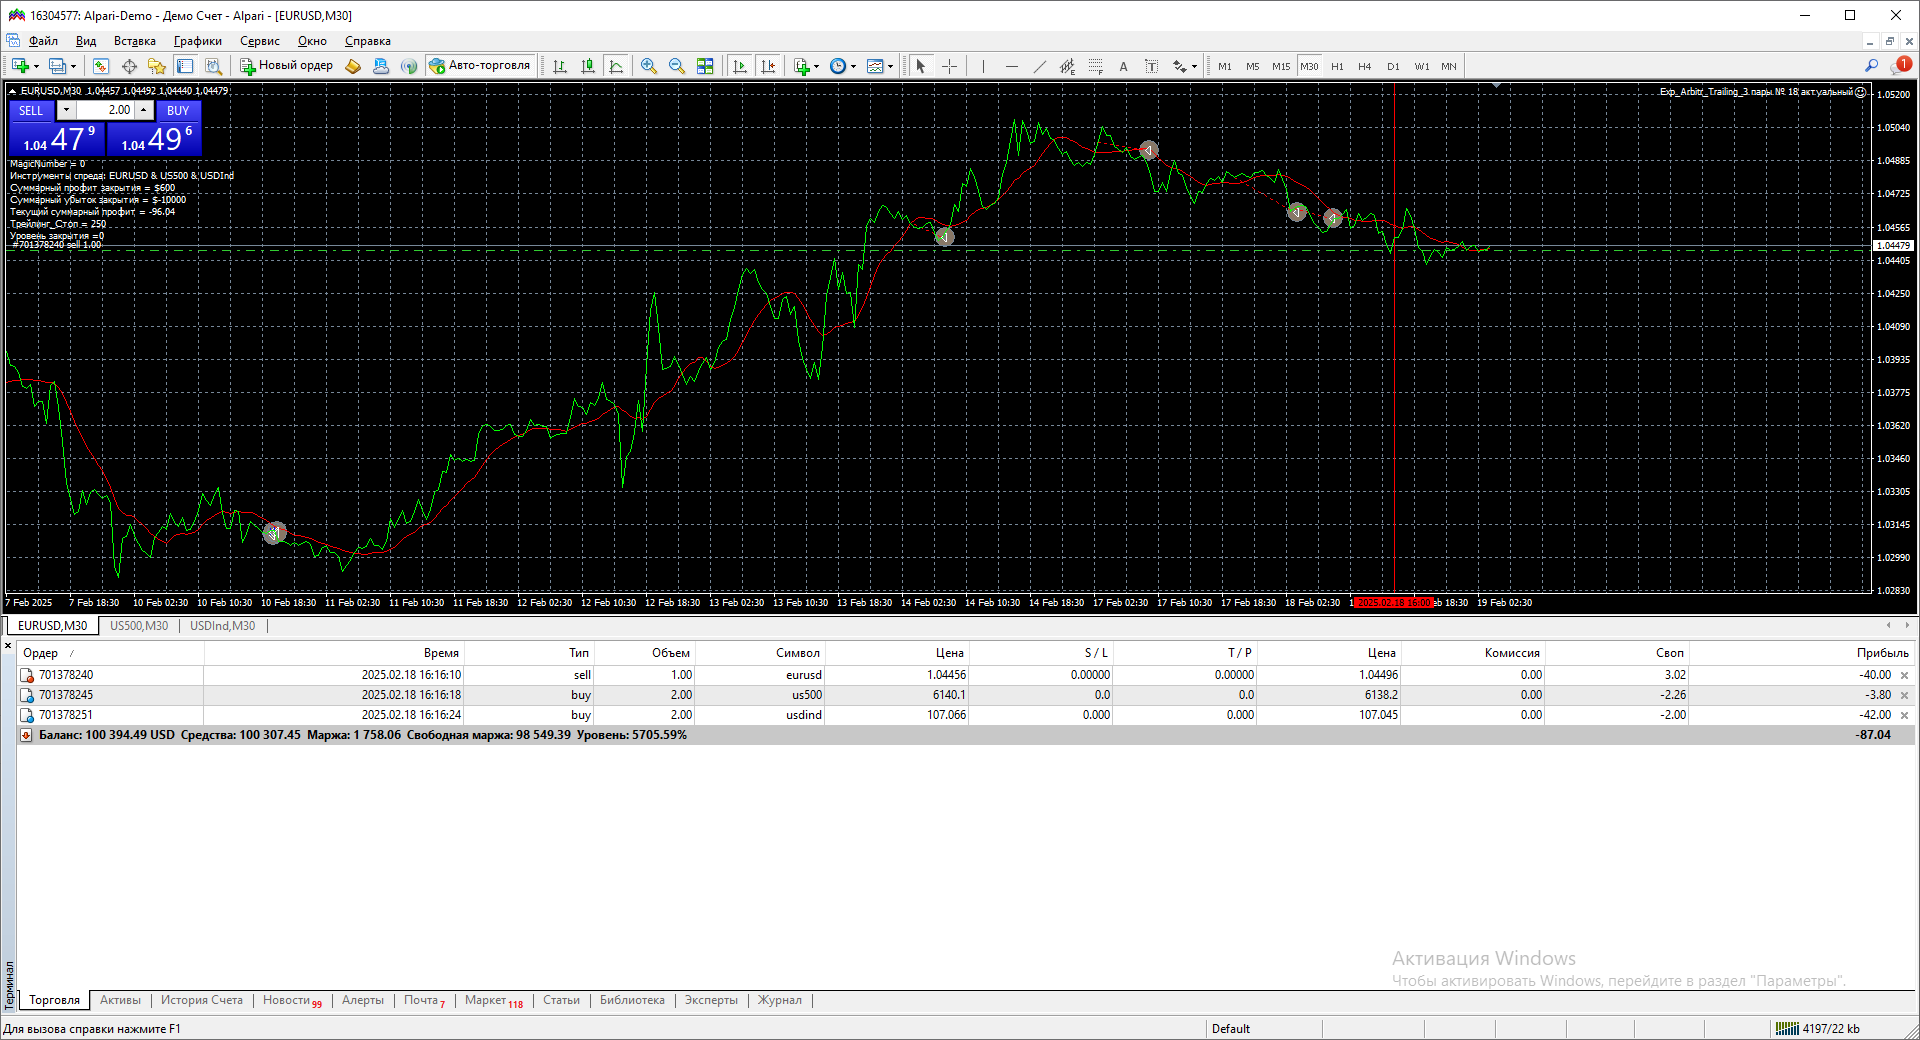The width and height of the screenshot is (1920, 1040).
Task: Switch timeframe to H1
Action: tap(1337, 66)
